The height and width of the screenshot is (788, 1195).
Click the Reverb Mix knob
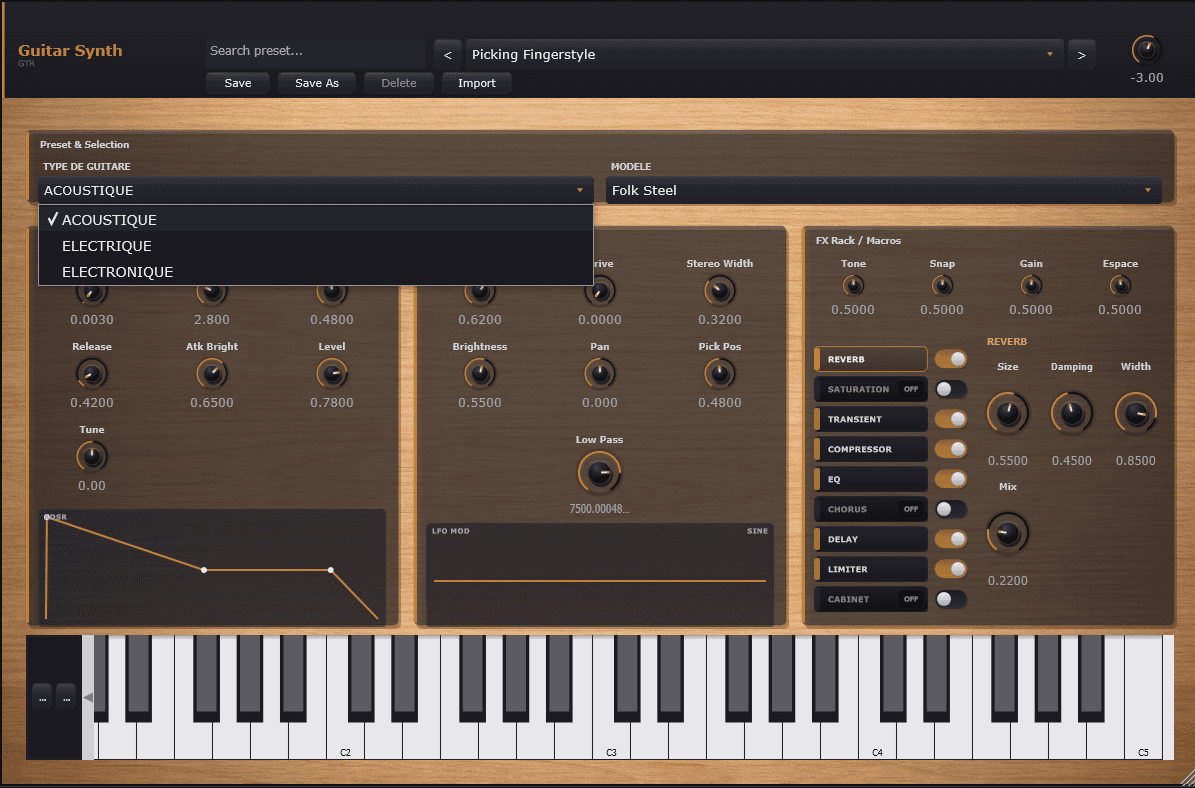[x=1007, y=533]
